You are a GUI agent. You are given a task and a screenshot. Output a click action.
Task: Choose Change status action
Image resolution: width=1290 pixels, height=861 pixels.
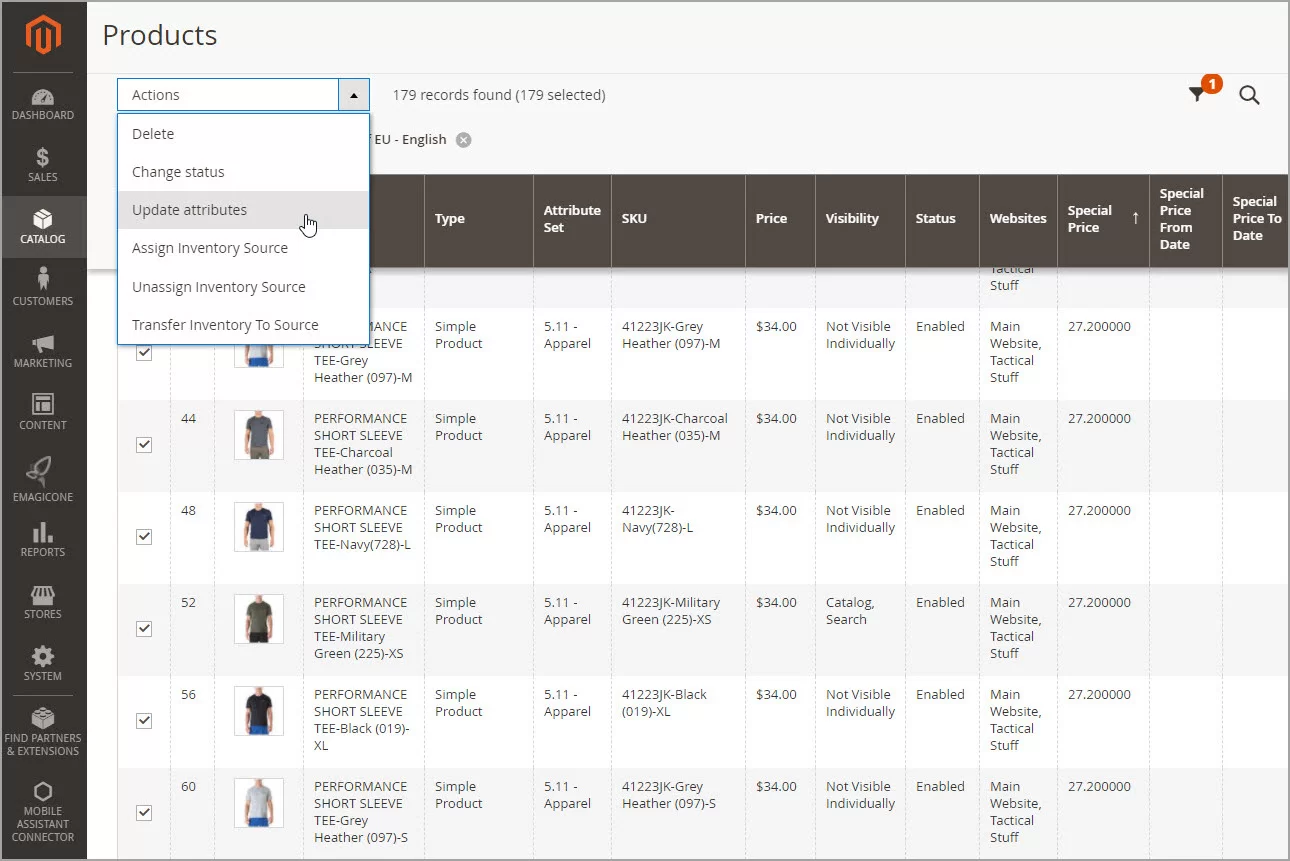(x=243, y=172)
